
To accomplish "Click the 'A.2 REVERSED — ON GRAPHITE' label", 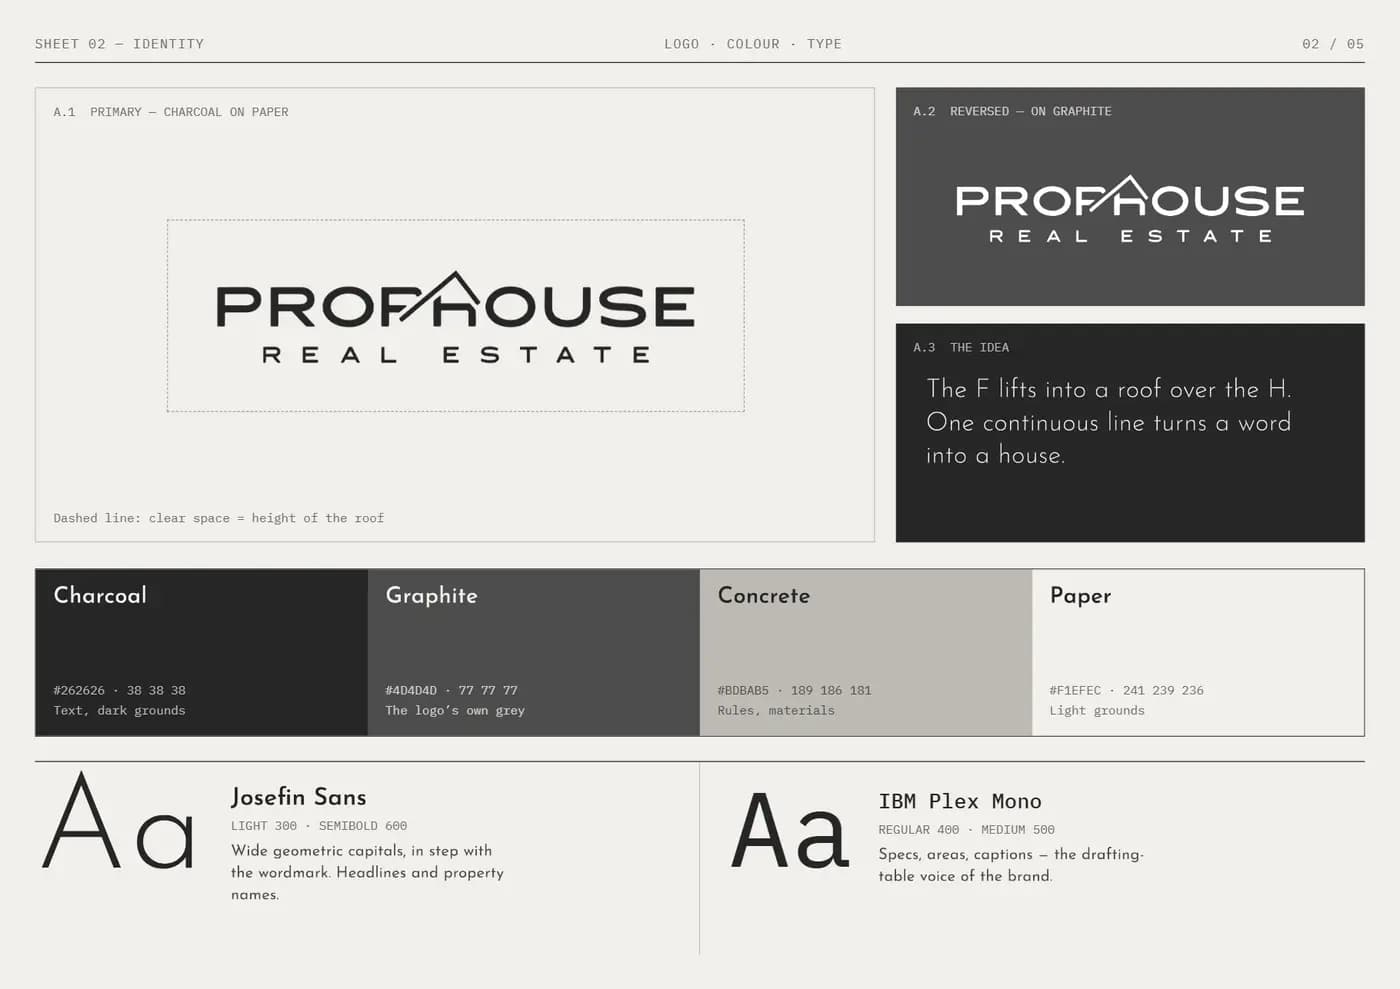I will point(1012,111).
